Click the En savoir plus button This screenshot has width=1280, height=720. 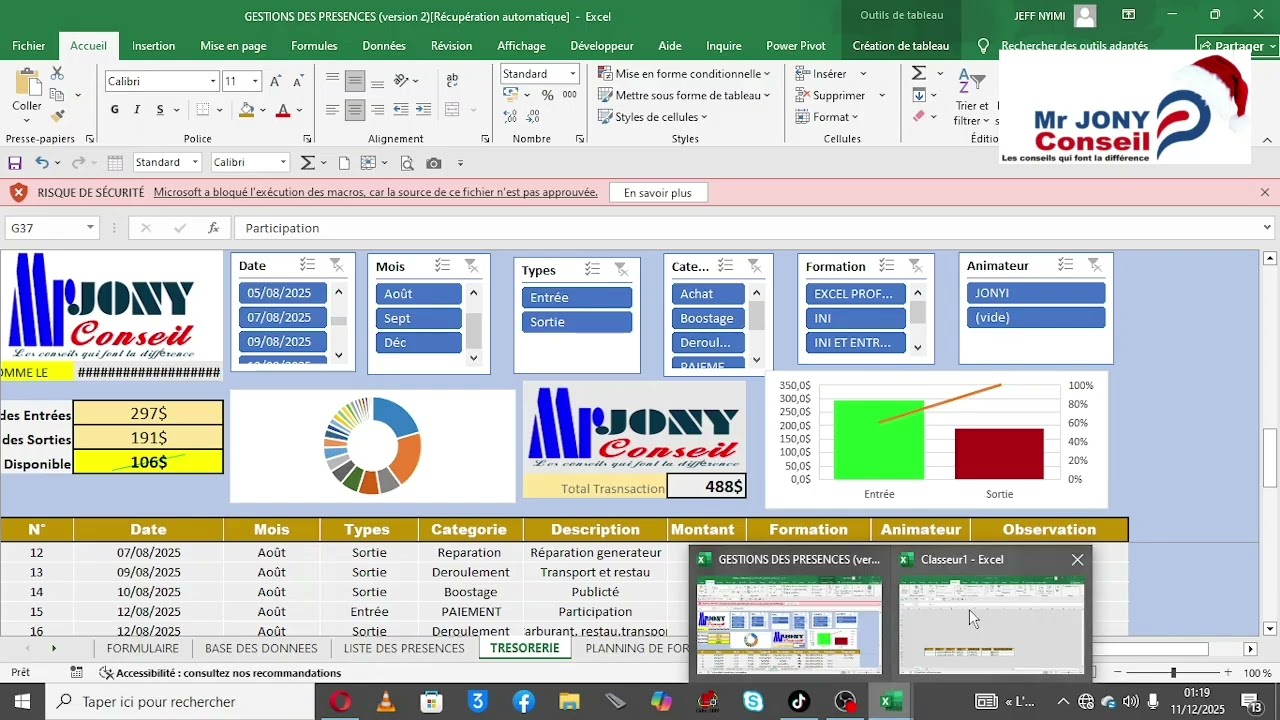(657, 193)
